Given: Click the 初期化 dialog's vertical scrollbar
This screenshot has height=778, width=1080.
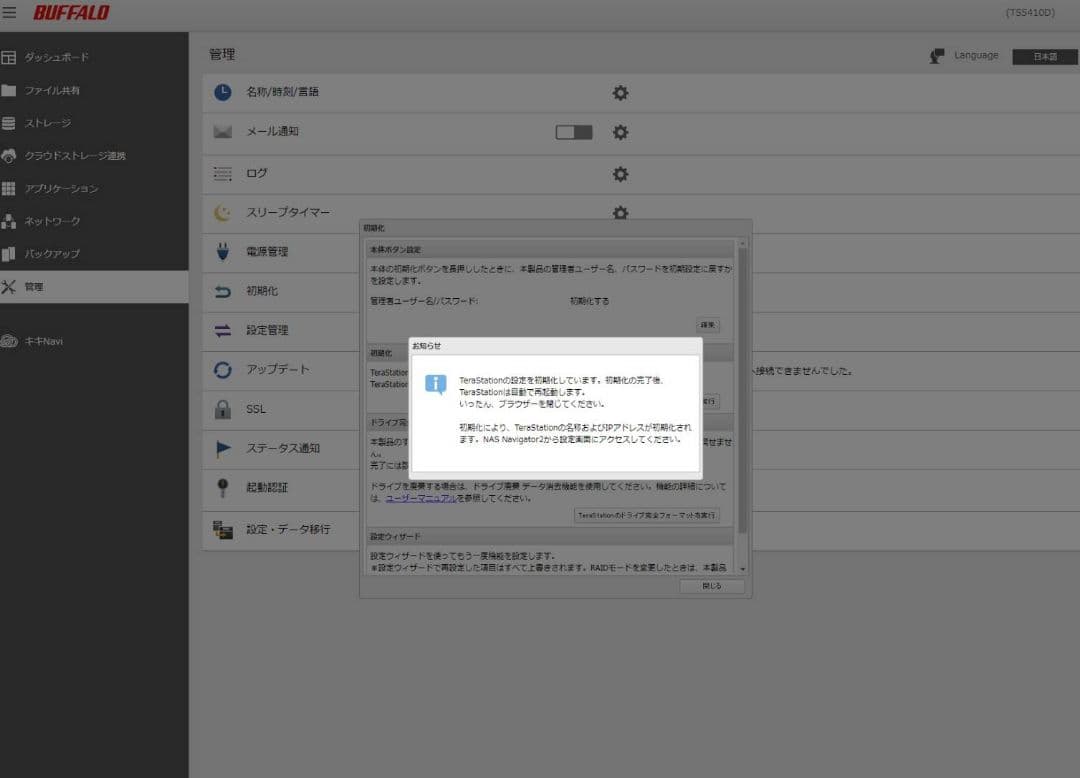Looking at the screenshot, I should pos(742,400).
